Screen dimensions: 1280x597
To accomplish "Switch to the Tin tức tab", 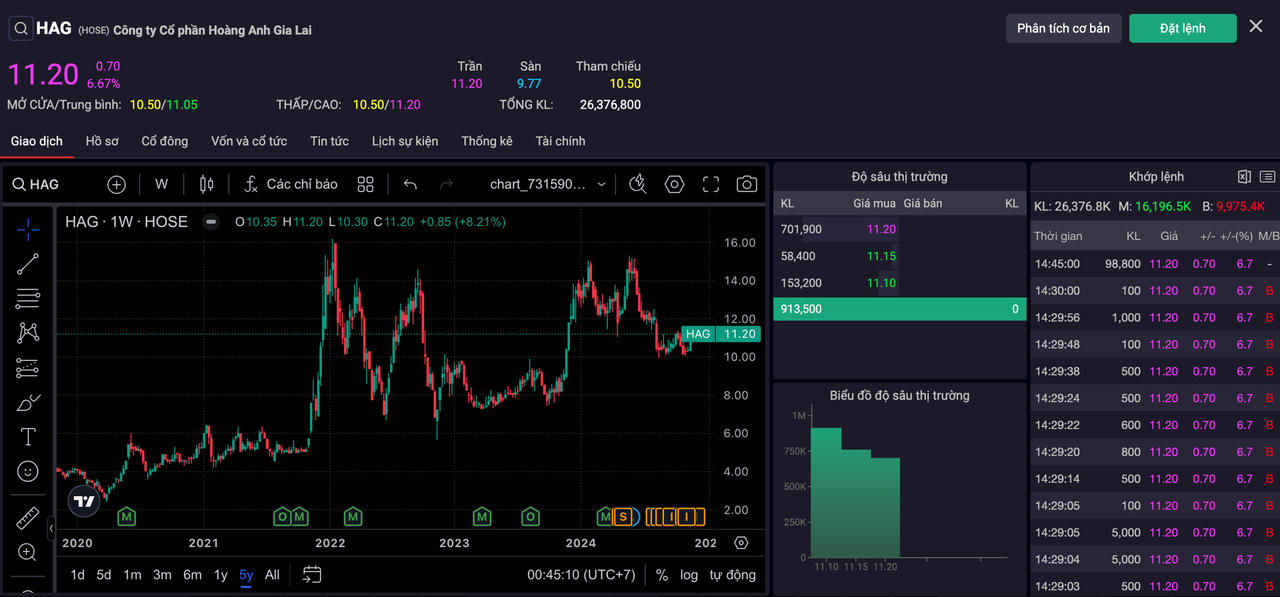I will tap(329, 141).
